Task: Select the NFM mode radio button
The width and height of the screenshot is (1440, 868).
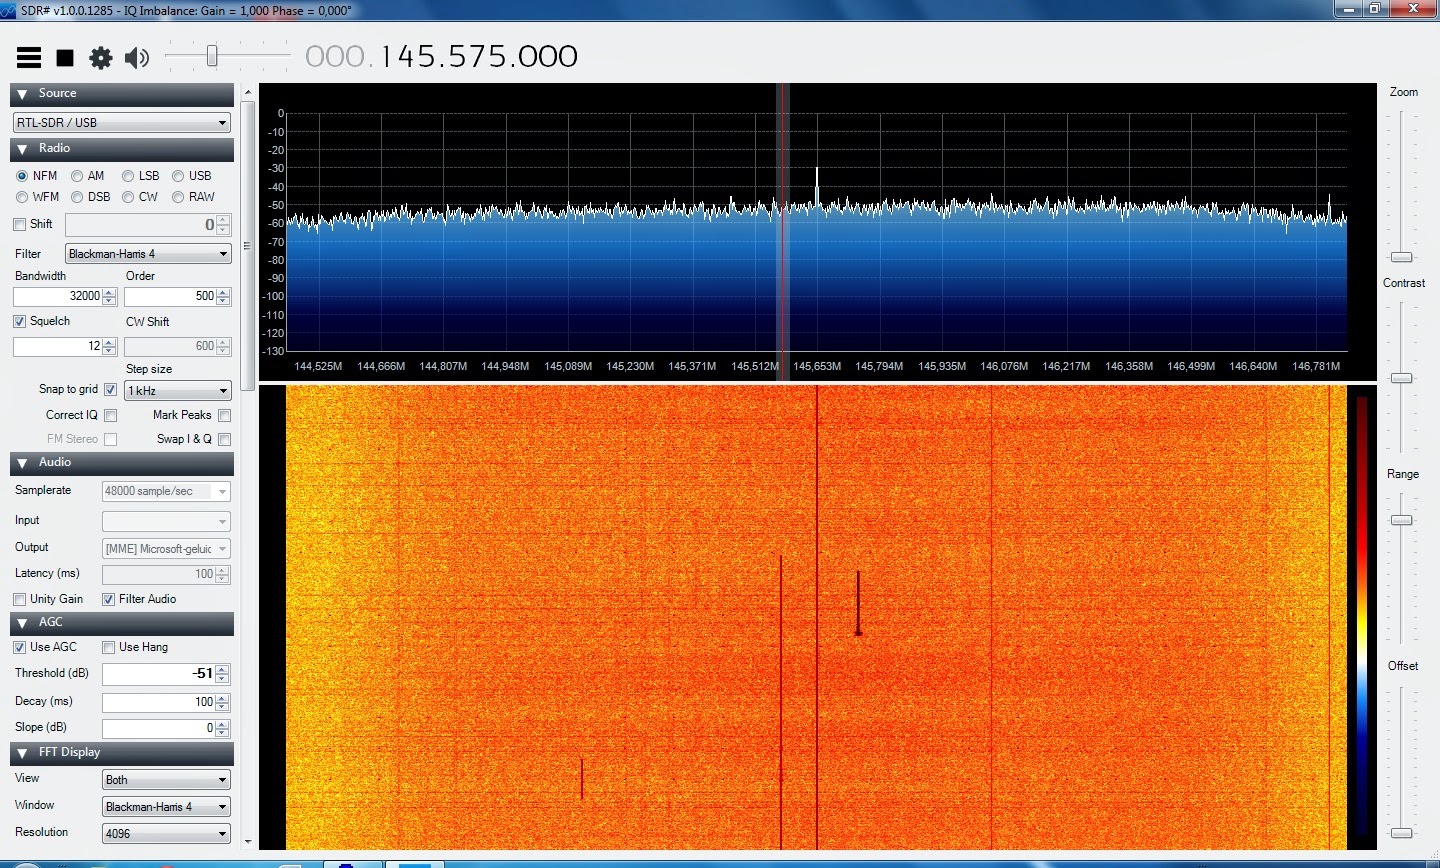Action: [22, 176]
